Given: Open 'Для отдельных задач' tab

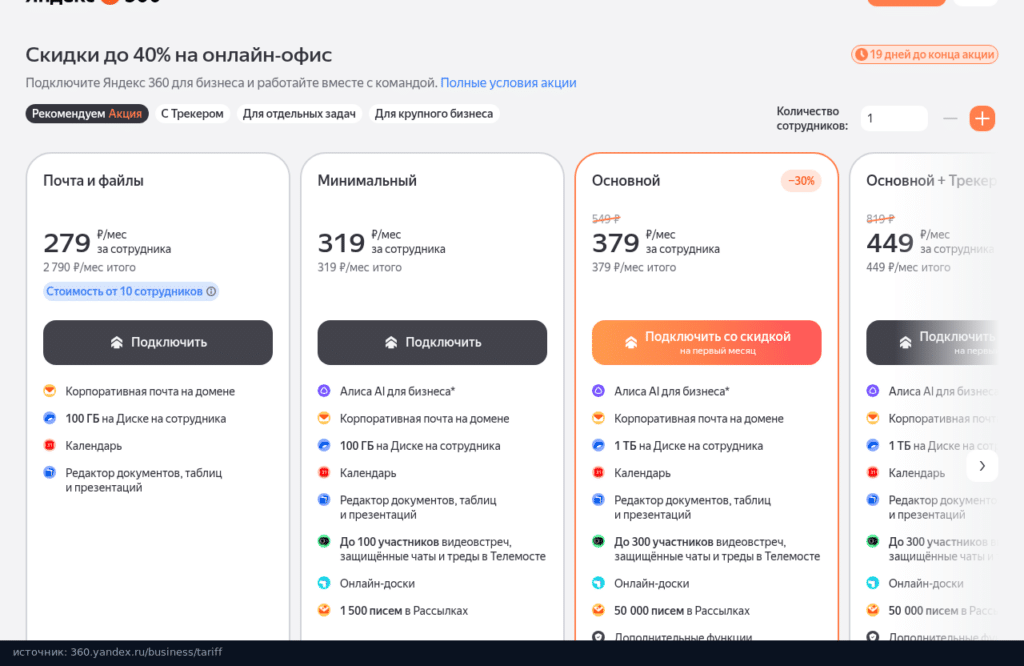Looking at the screenshot, I should click(299, 114).
